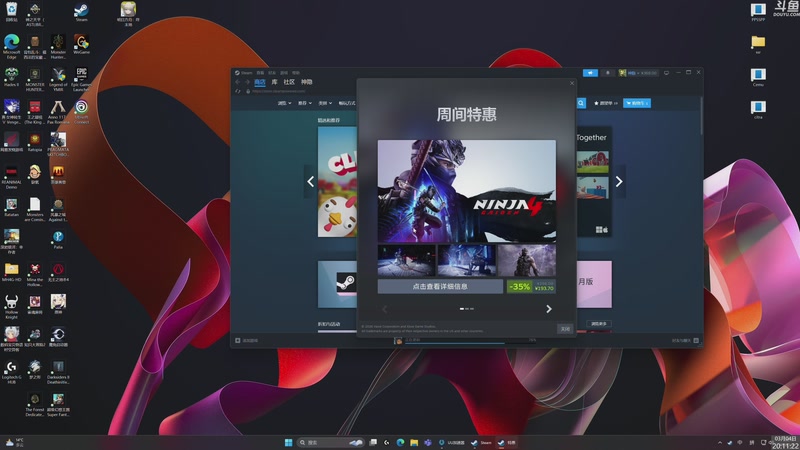Viewport: 800px width, 450px height.
Task: Click the featured carousel right arrow
Action: [619, 181]
